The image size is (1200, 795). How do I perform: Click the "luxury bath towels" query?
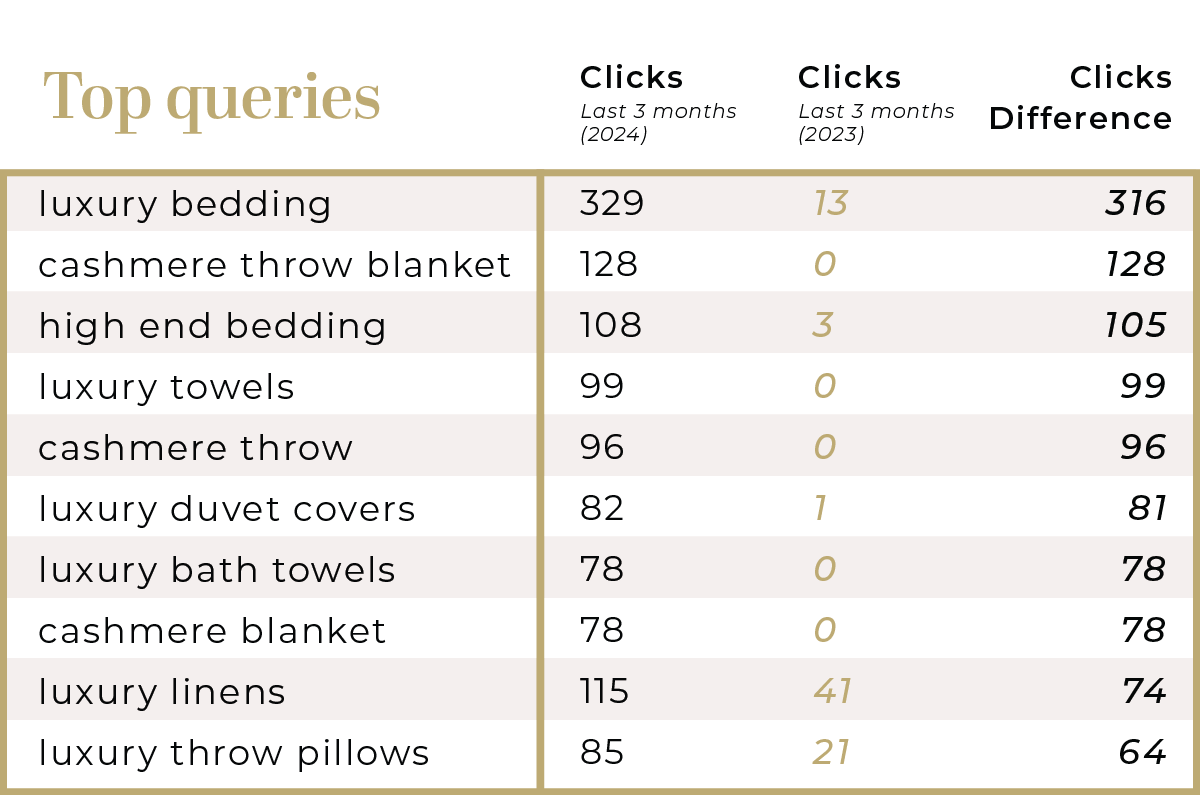click(x=216, y=570)
